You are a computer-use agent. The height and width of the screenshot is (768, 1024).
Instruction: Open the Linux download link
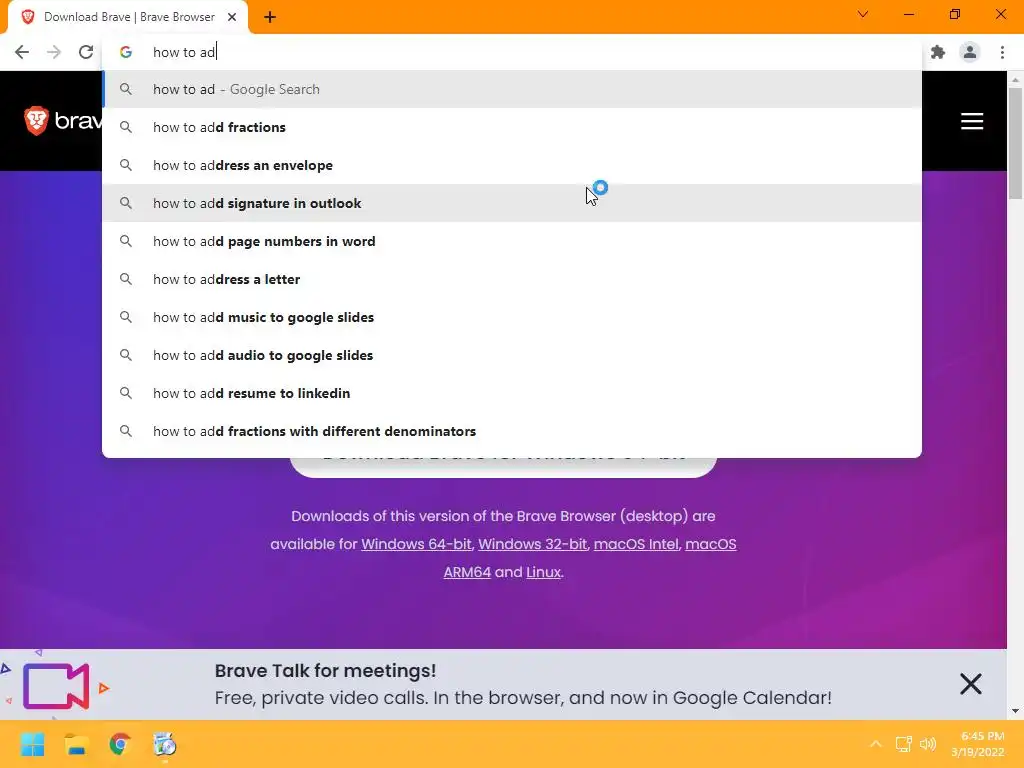[543, 572]
